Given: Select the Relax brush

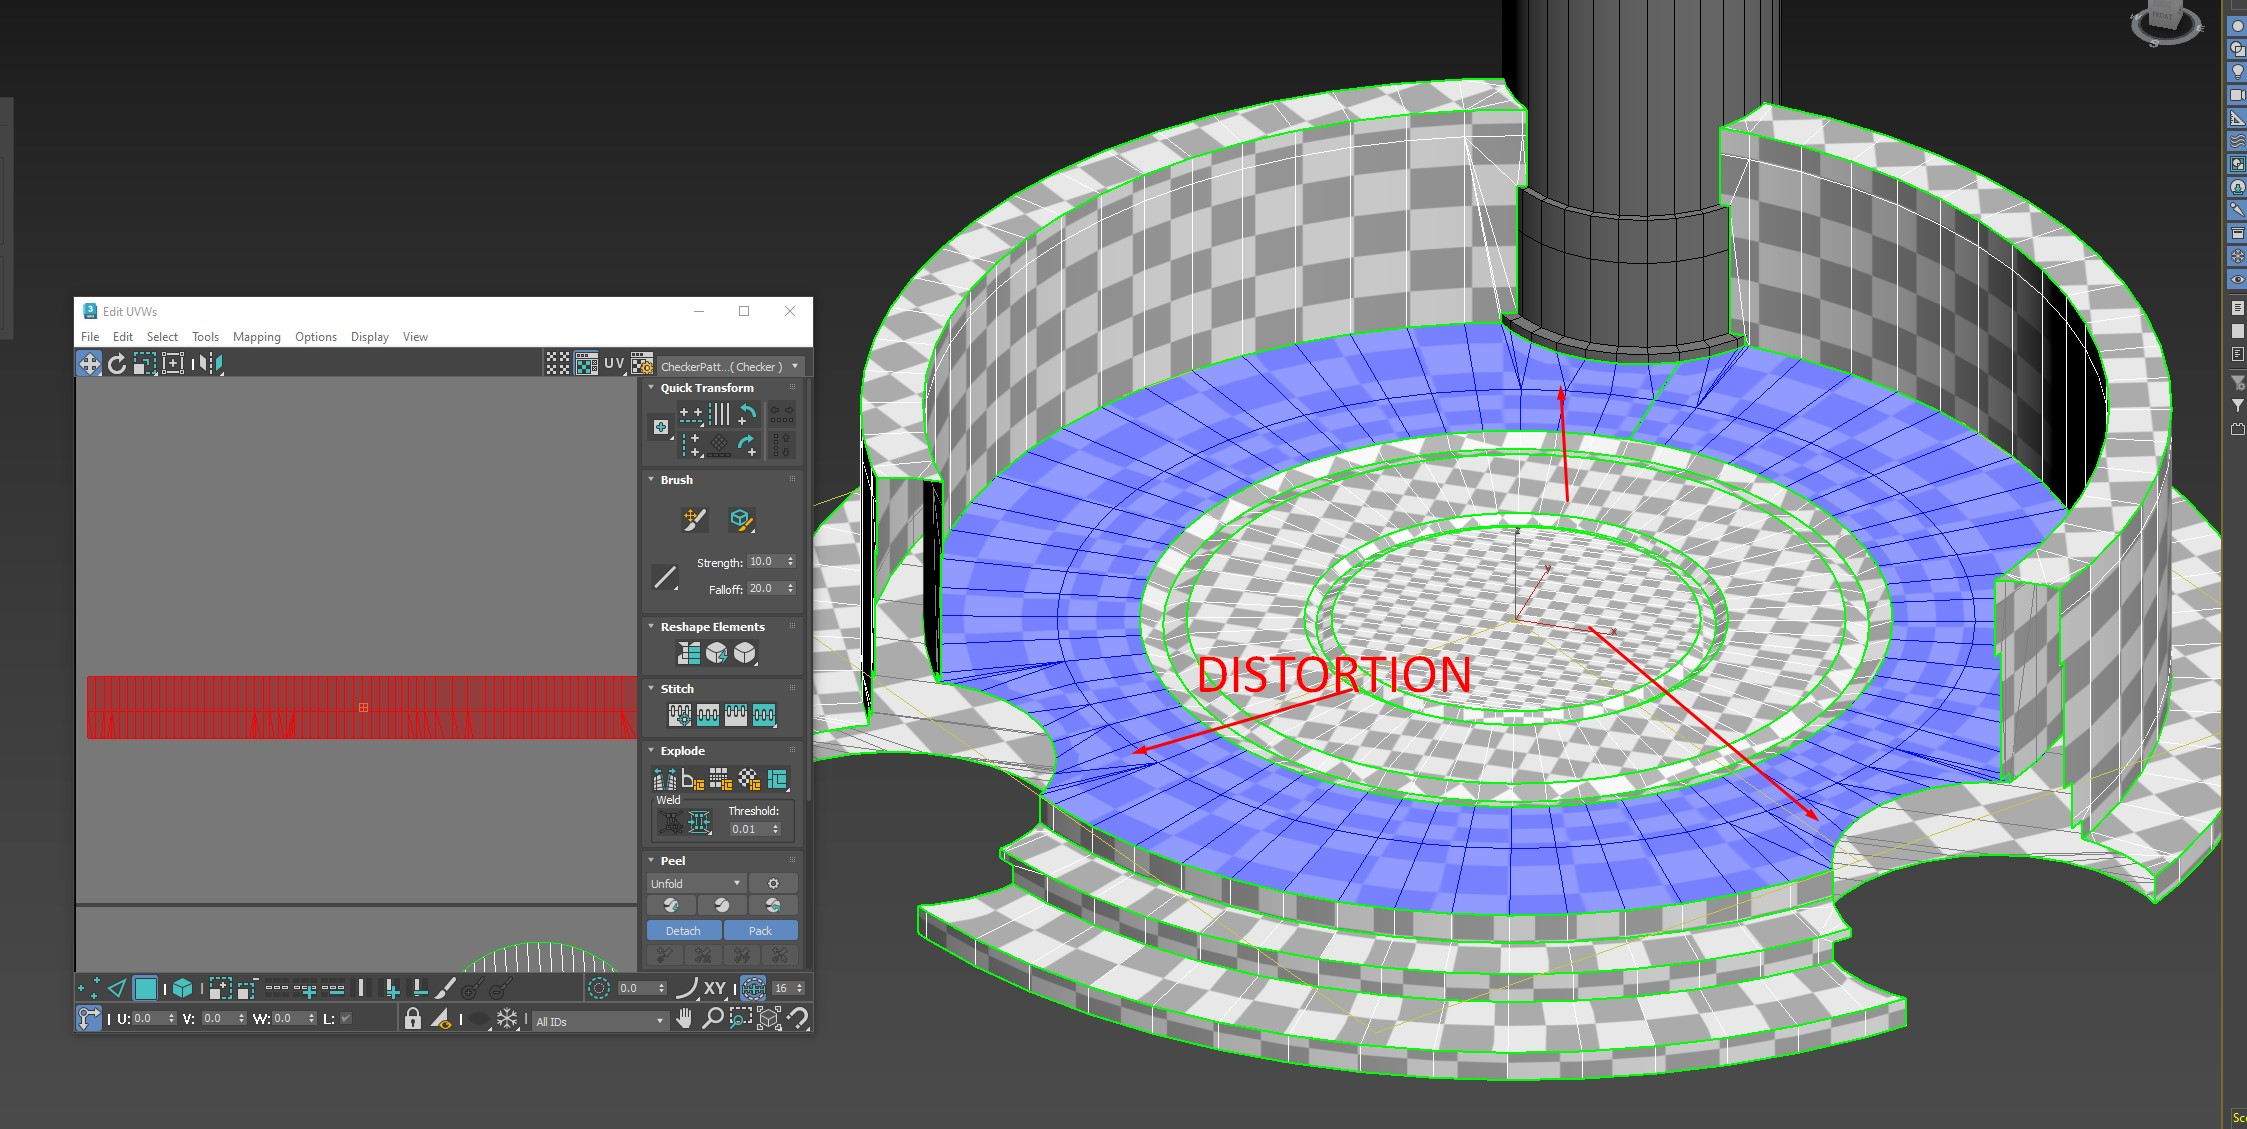Looking at the screenshot, I should click(x=740, y=519).
